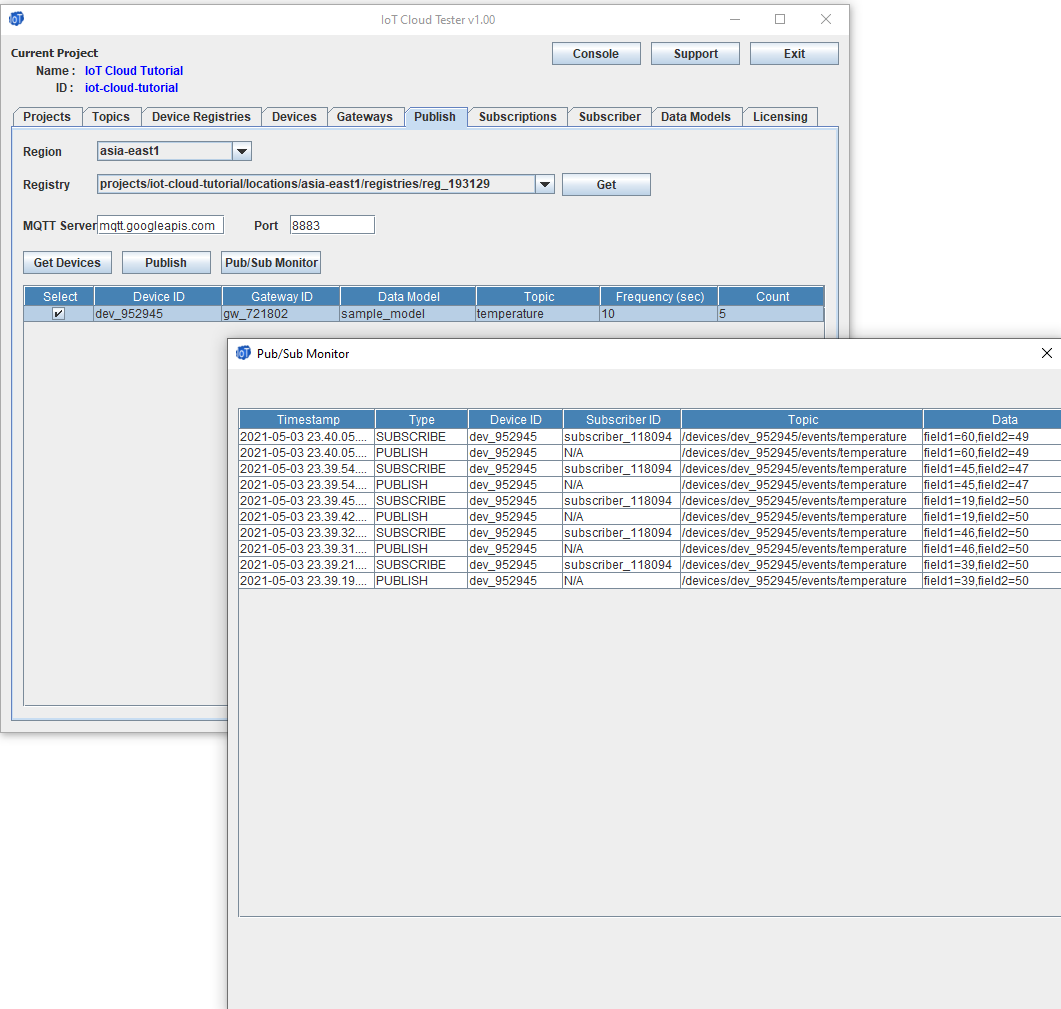Viewport: 1061px width, 1009px height.
Task: Click the Gateway ID column header
Action: (281, 296)
